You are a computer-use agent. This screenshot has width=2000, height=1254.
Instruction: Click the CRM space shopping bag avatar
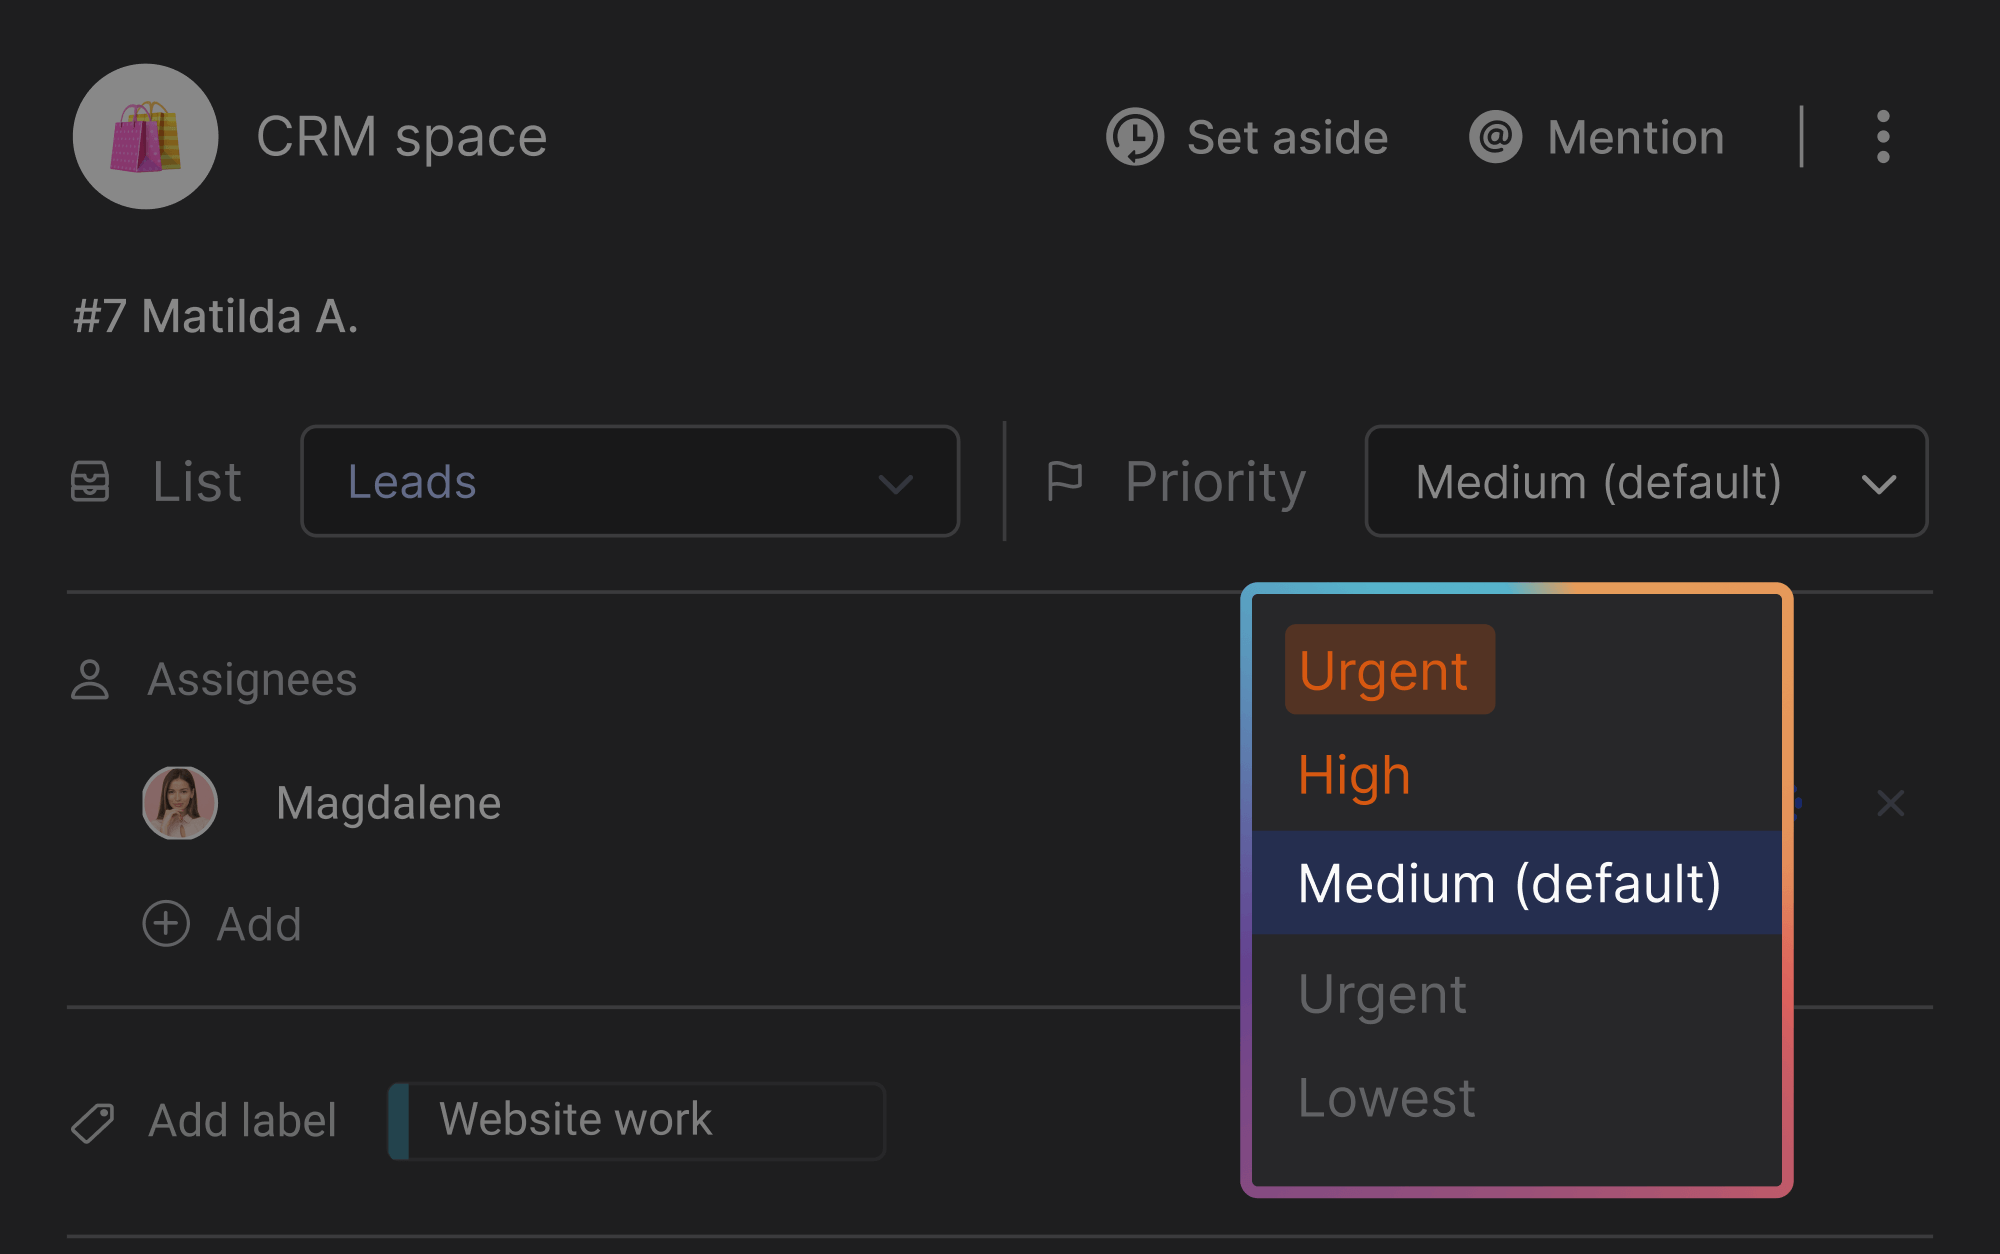tap(146, 137)
